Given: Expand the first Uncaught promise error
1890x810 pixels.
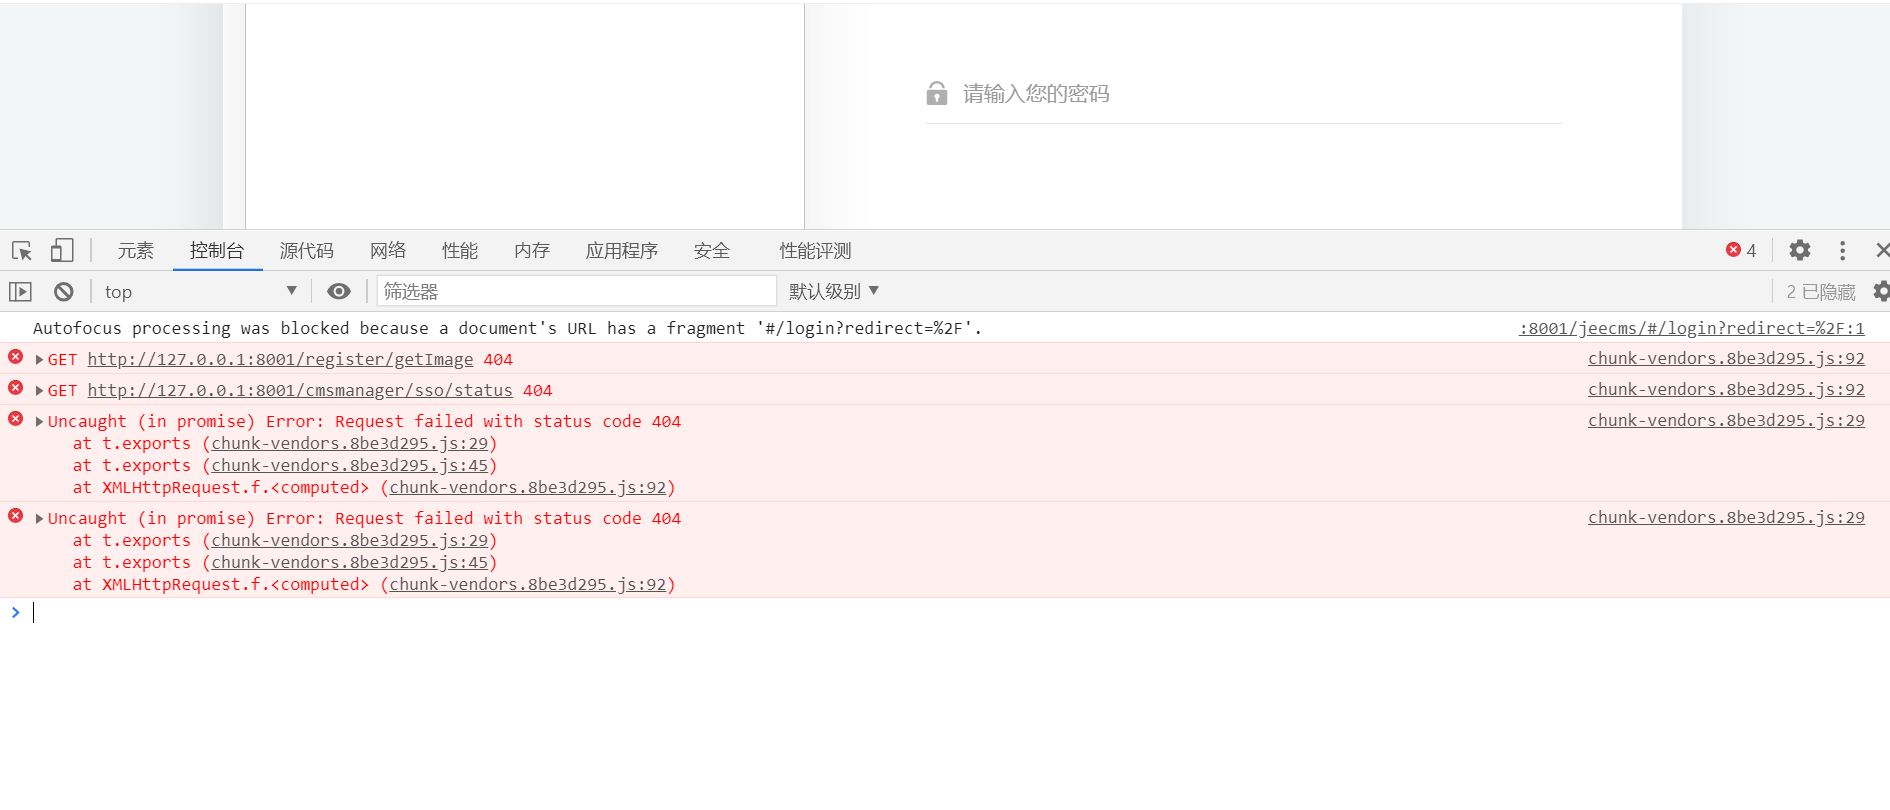Looking at the screenshot, I should click(39, 422).
